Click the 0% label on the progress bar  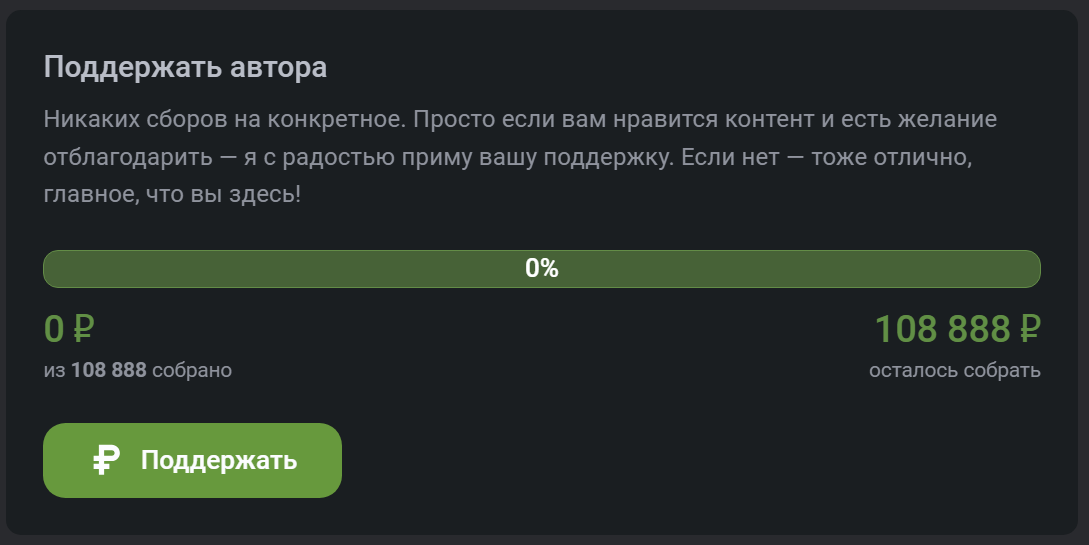tap(541, 269)
